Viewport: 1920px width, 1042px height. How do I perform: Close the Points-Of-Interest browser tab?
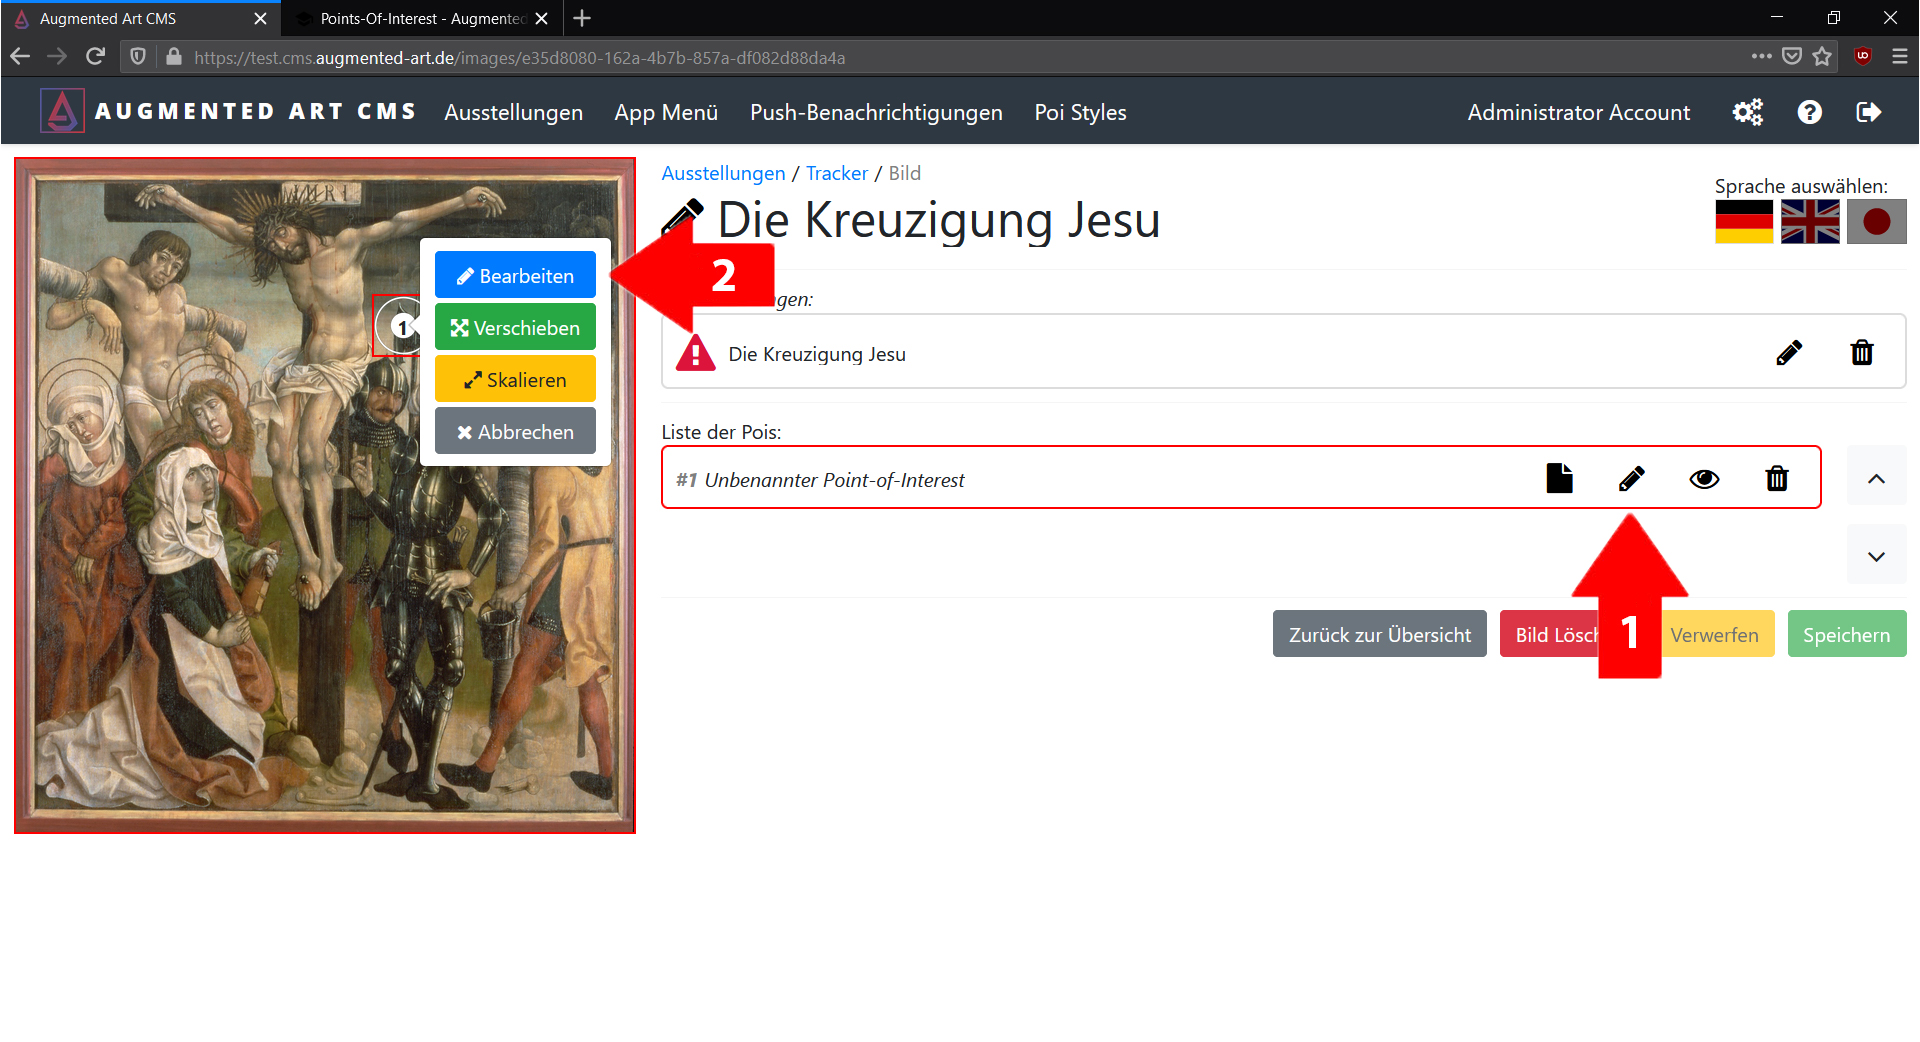pos(541,18)
